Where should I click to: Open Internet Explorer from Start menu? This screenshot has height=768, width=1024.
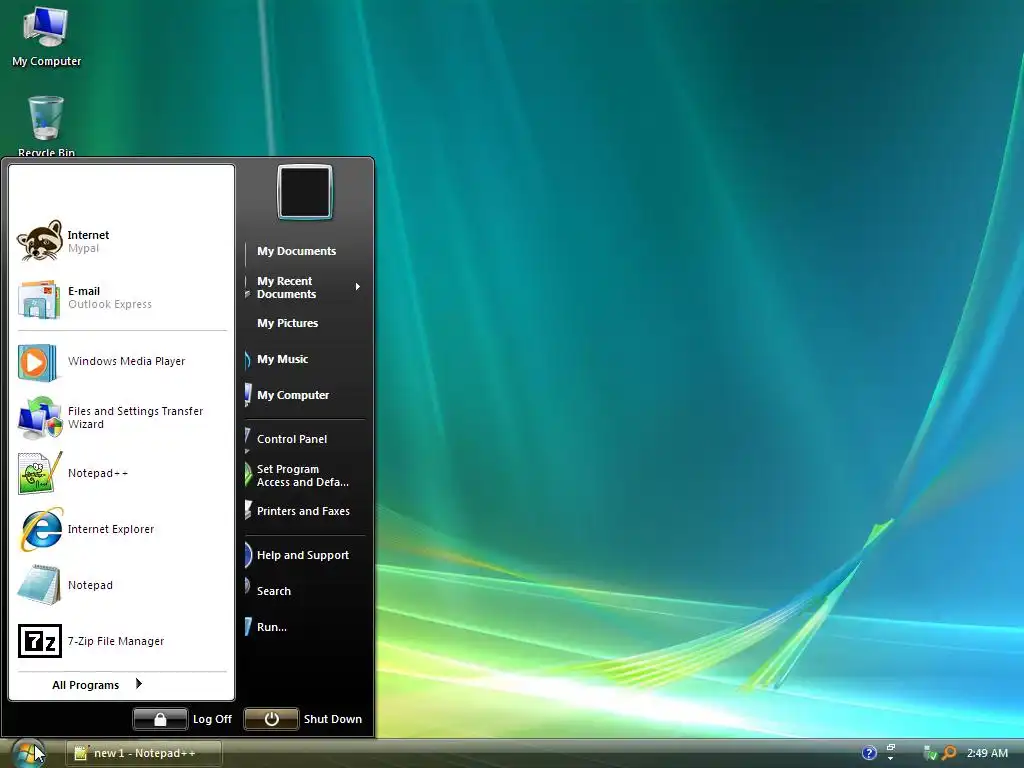click(121, 530)
